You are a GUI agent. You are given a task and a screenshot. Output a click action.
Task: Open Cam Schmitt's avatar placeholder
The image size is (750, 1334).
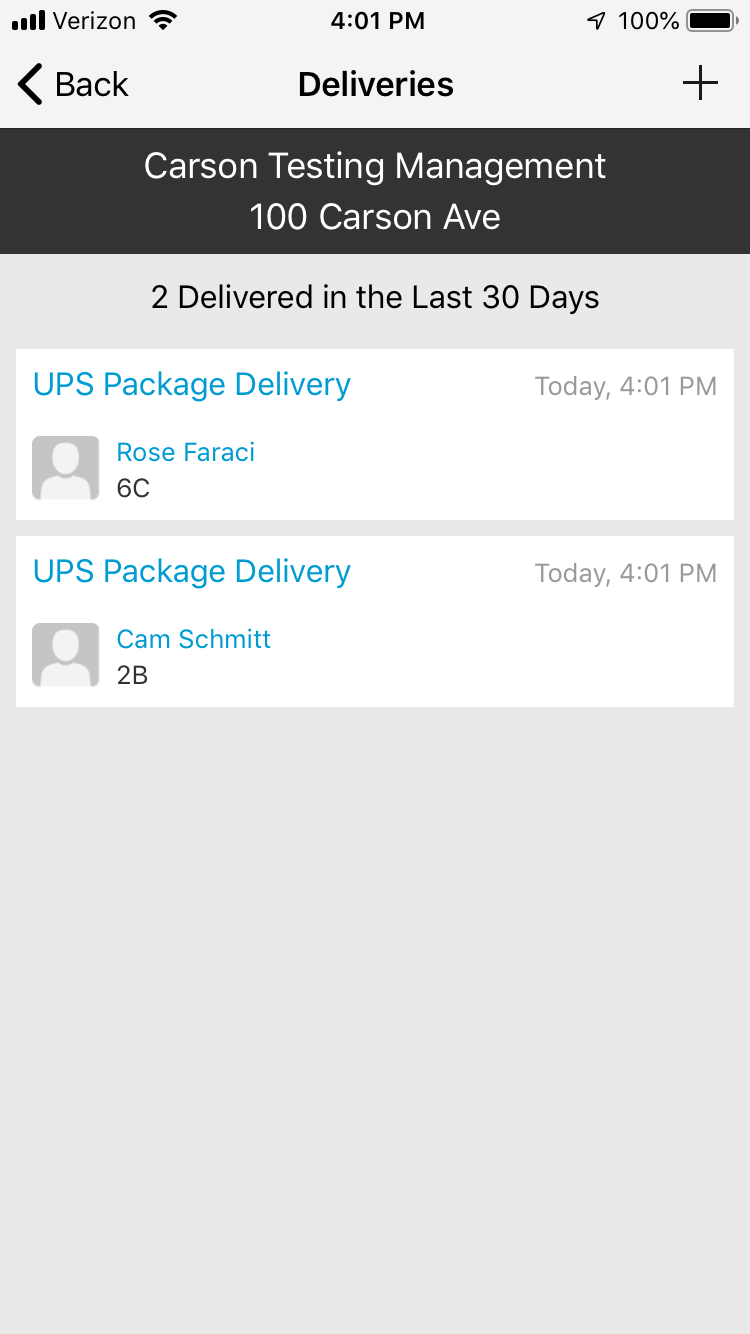pos(66,655)
